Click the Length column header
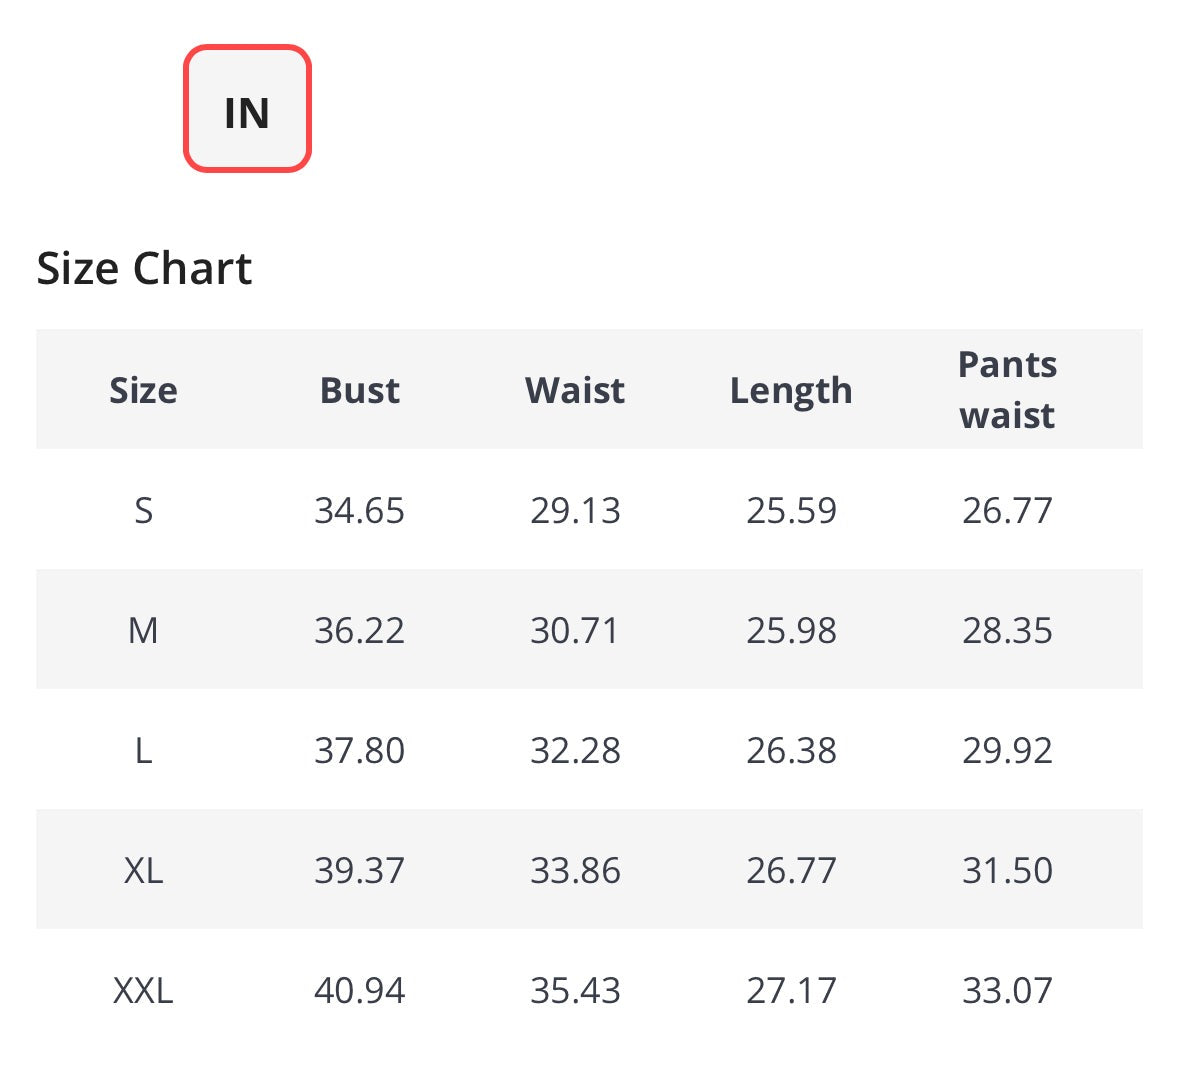Viewport: 1179px width, 1072px height. coord(791,390)
